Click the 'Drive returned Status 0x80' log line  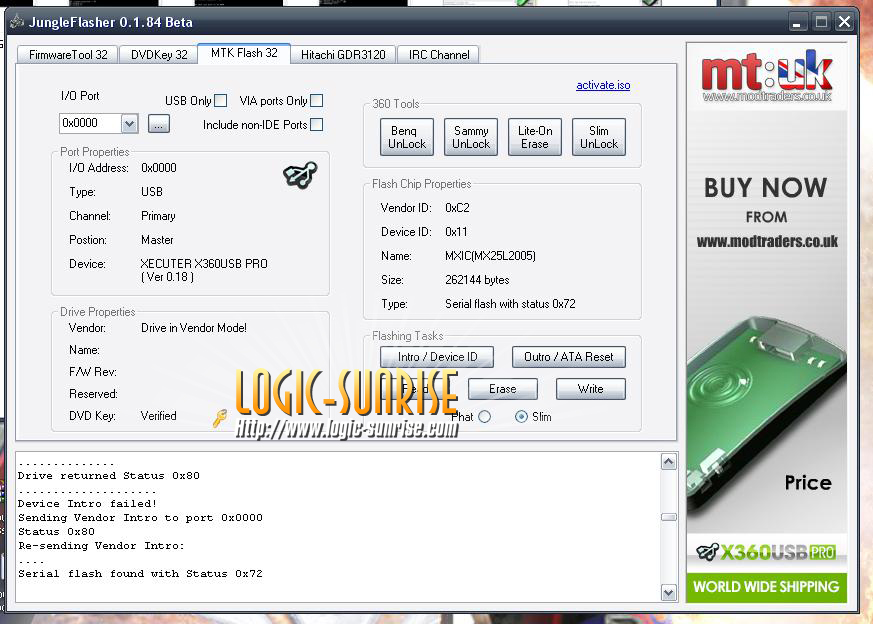(x=109, y=475)
